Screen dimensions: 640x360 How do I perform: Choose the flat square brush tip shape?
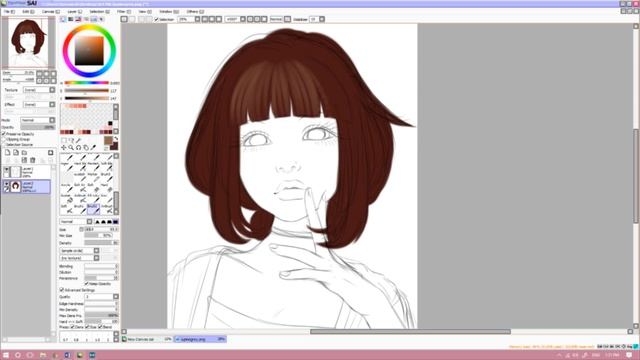pos(116,222)
